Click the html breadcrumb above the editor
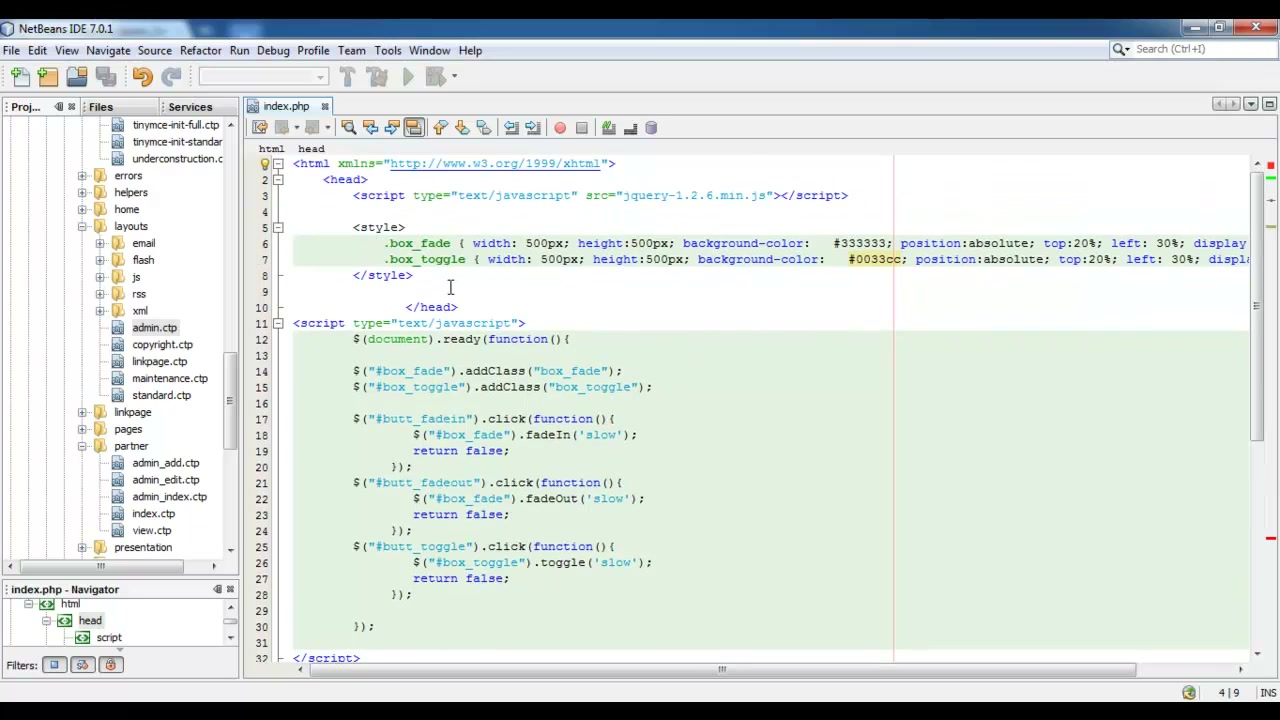This screenshot has height=720, width=1280. click(x=271, y=148)
